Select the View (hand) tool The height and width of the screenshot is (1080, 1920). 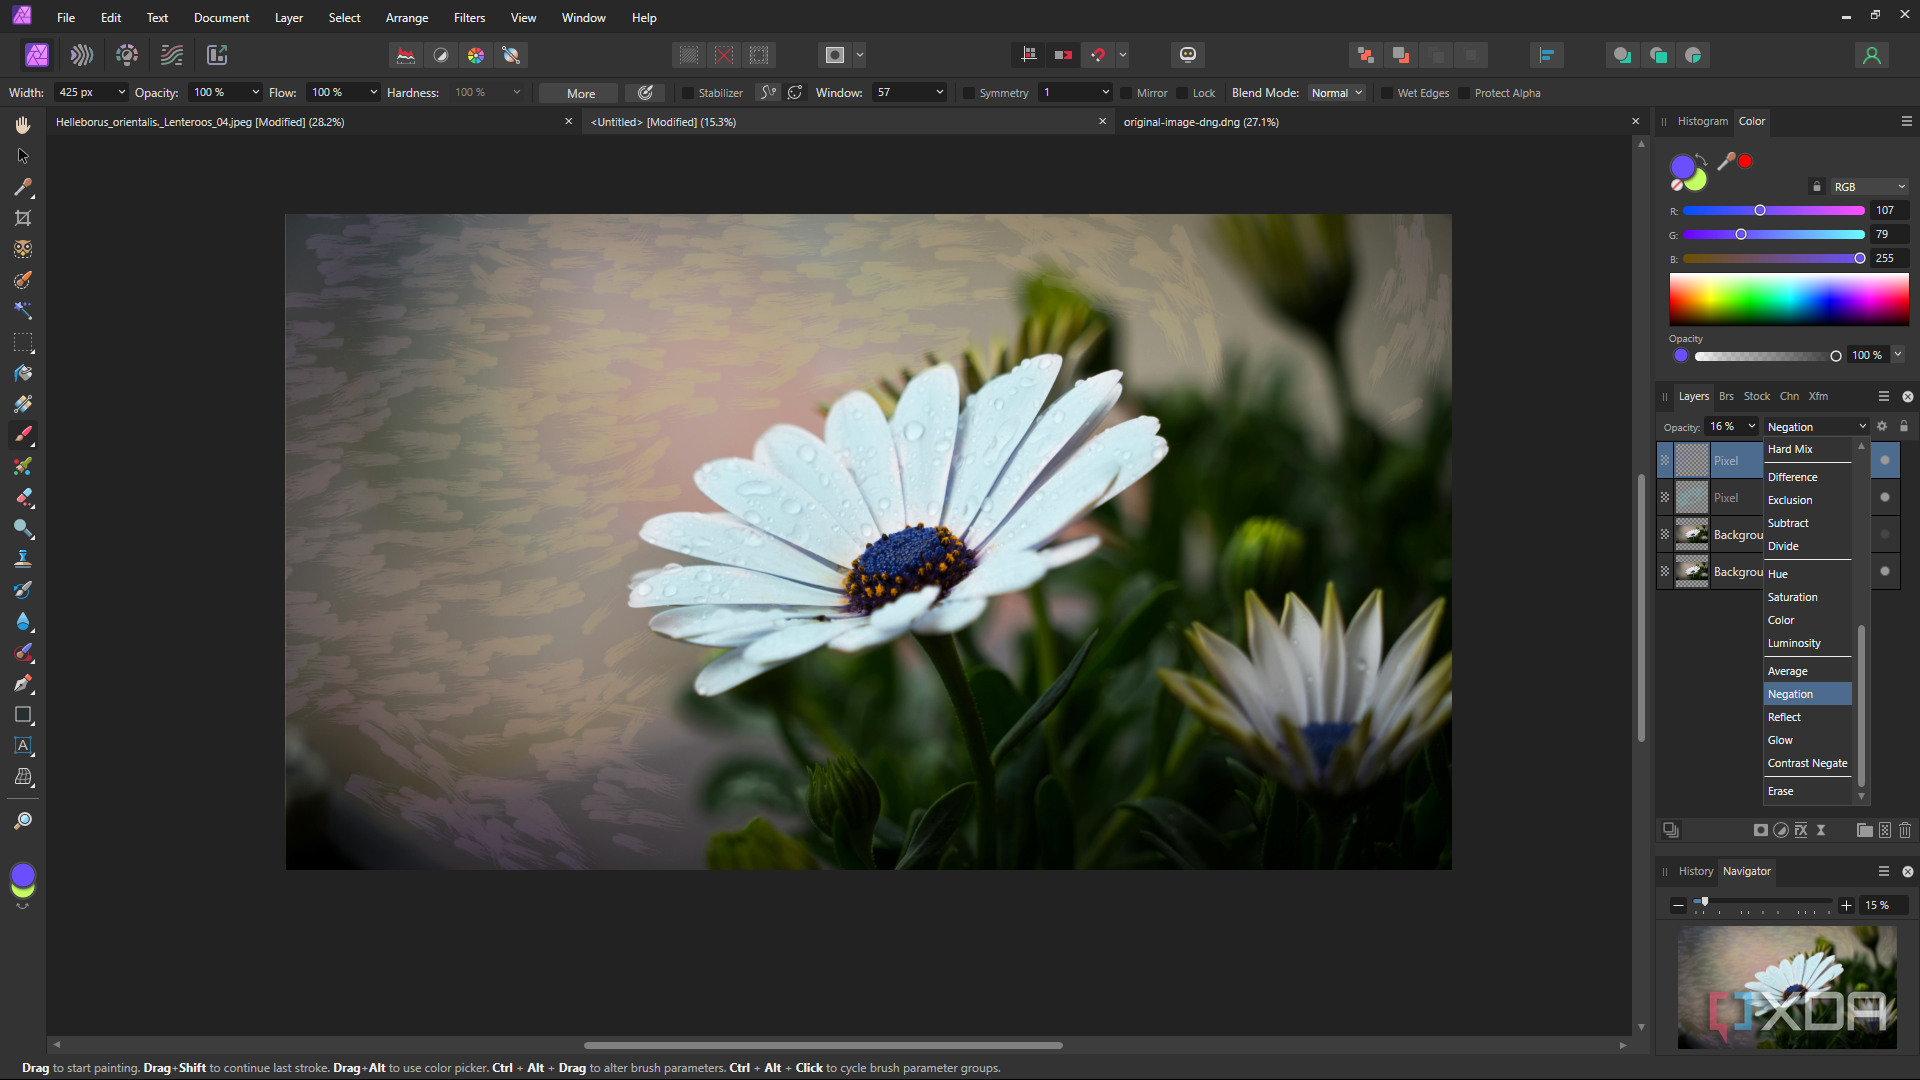[x=23, y=125]
